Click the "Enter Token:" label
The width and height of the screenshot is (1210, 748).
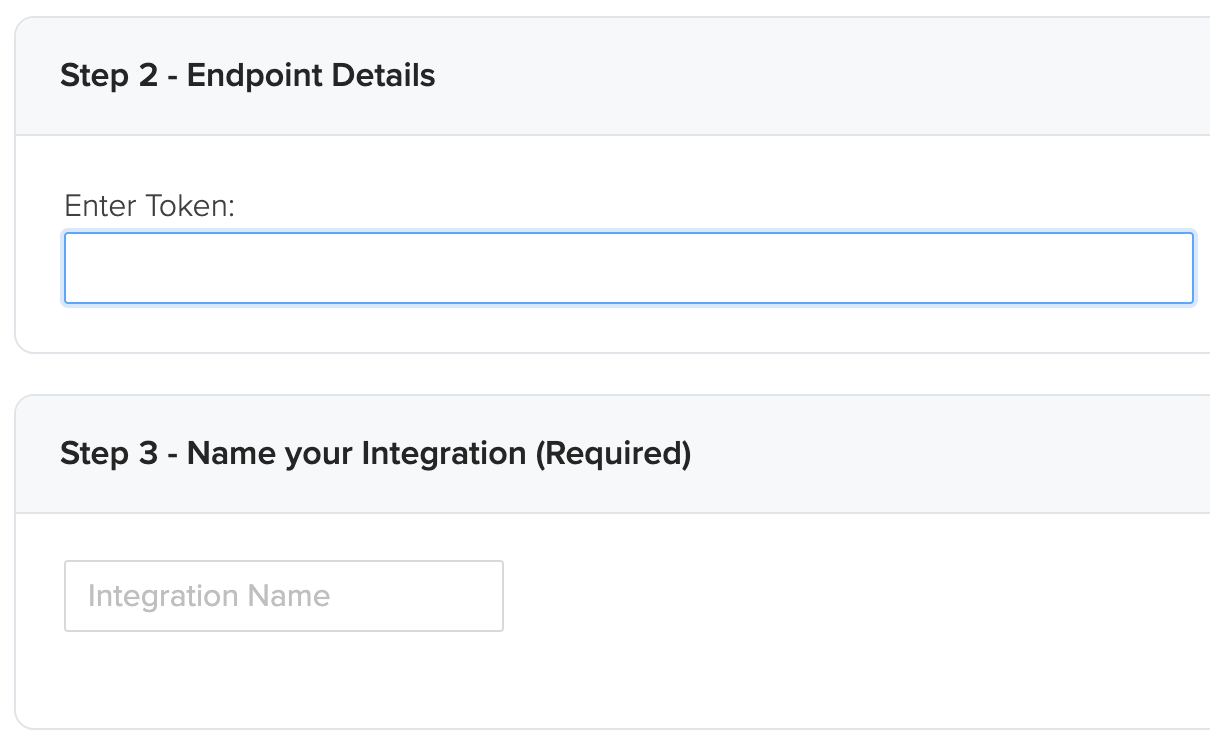(x=149, y=206)
